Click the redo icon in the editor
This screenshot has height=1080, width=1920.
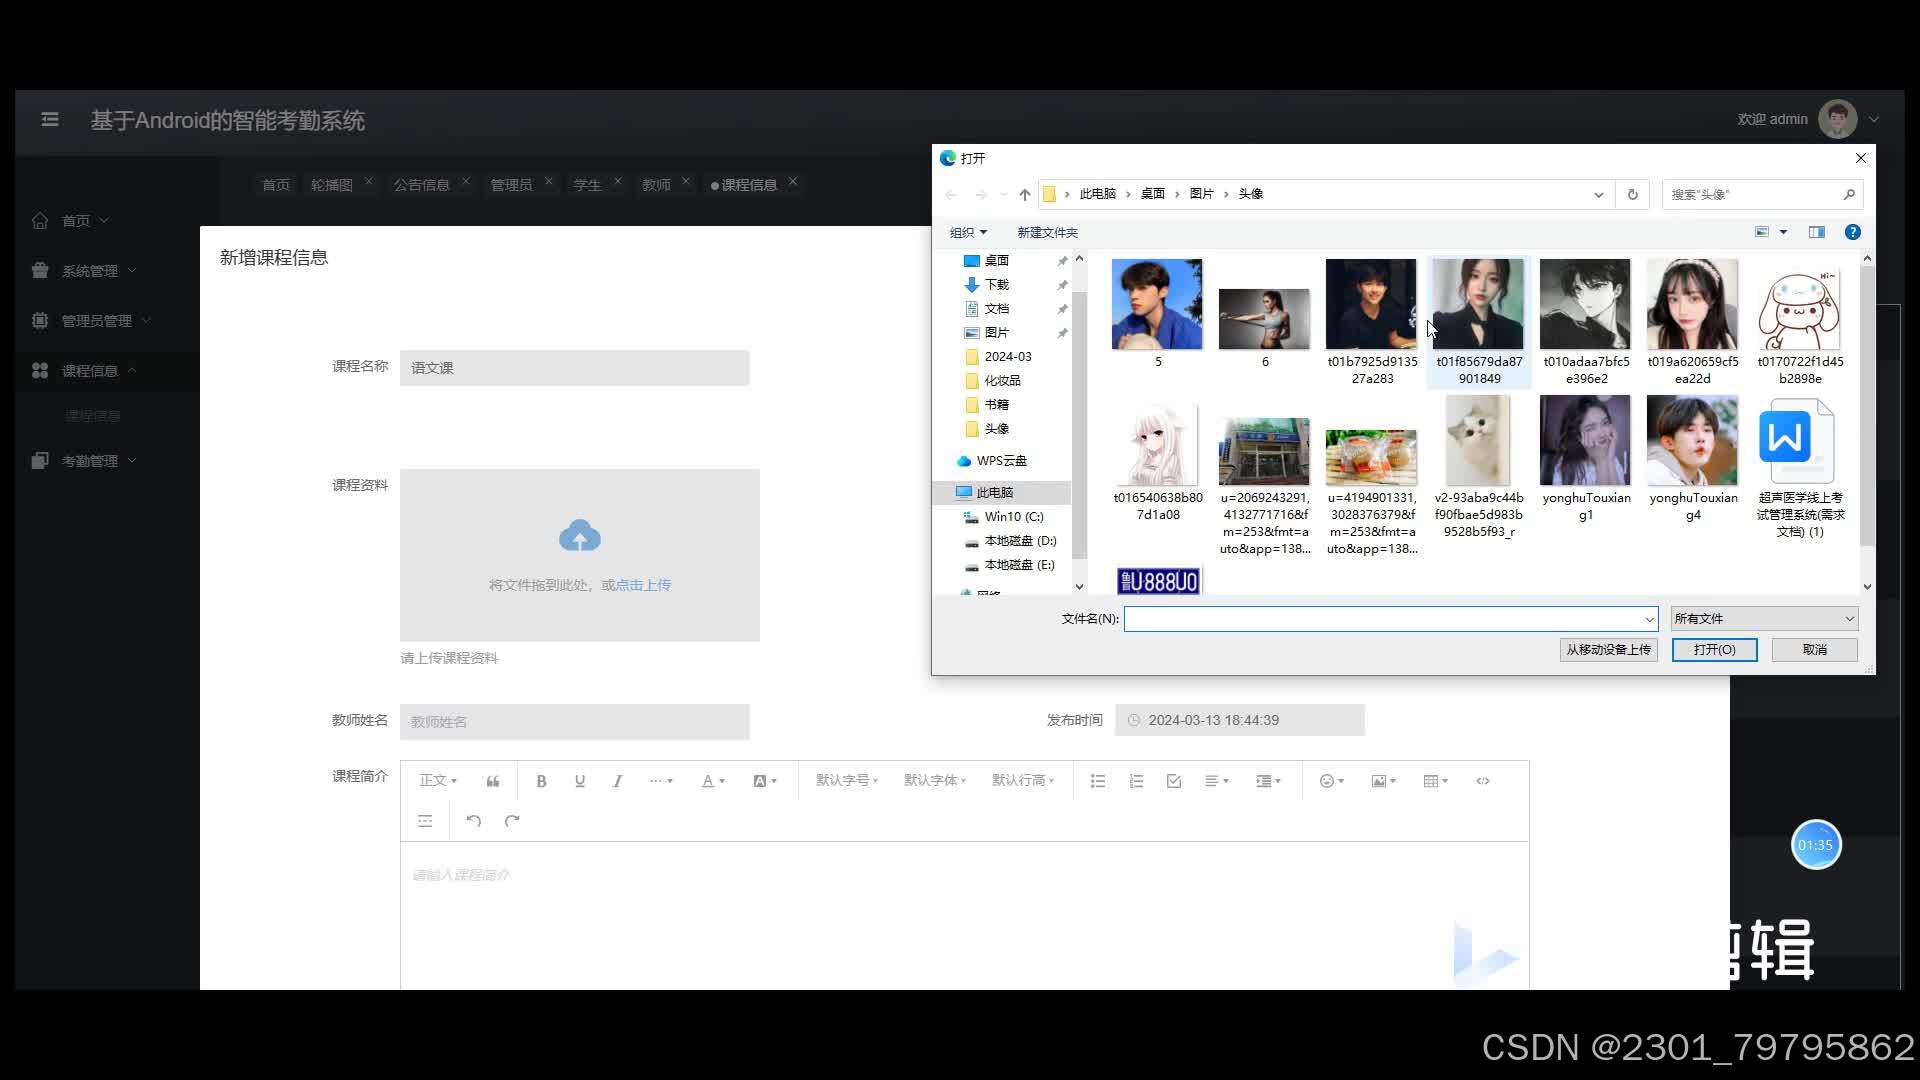coord(512,821)
